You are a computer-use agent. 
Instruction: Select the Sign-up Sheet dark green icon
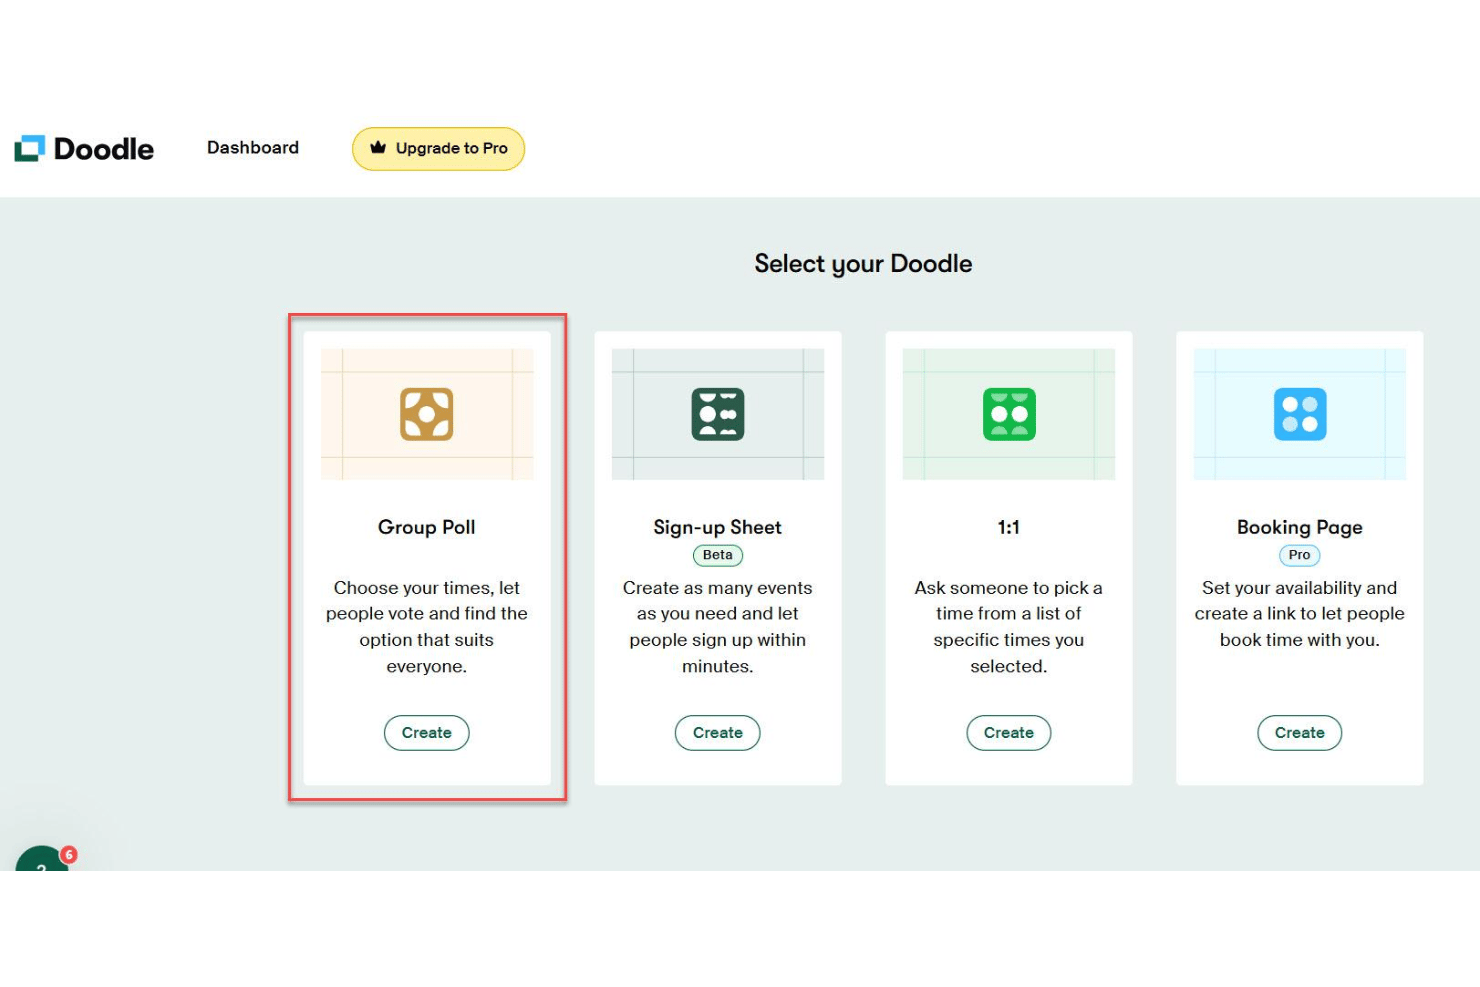tap(718, 414)
